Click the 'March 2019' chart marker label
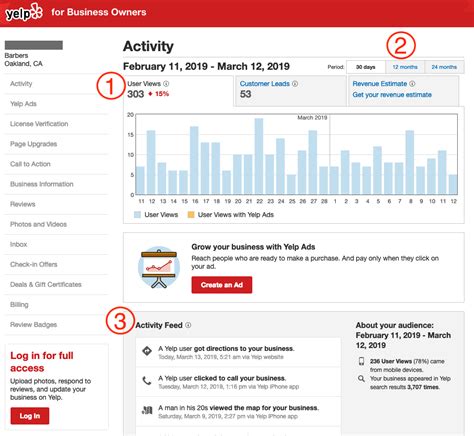This screenshot has height=436, width=474. [x=312, y=118]
